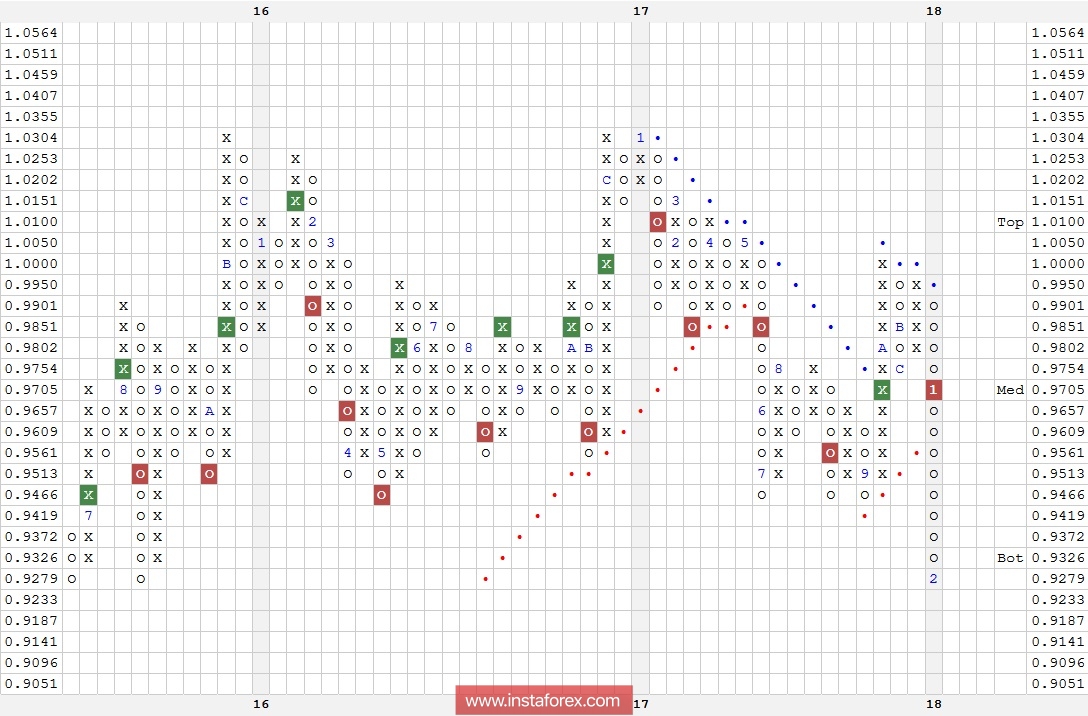Click blue '2' at the bottom of last O column
Screen dimensions: 1088x716
click(933, 579)
